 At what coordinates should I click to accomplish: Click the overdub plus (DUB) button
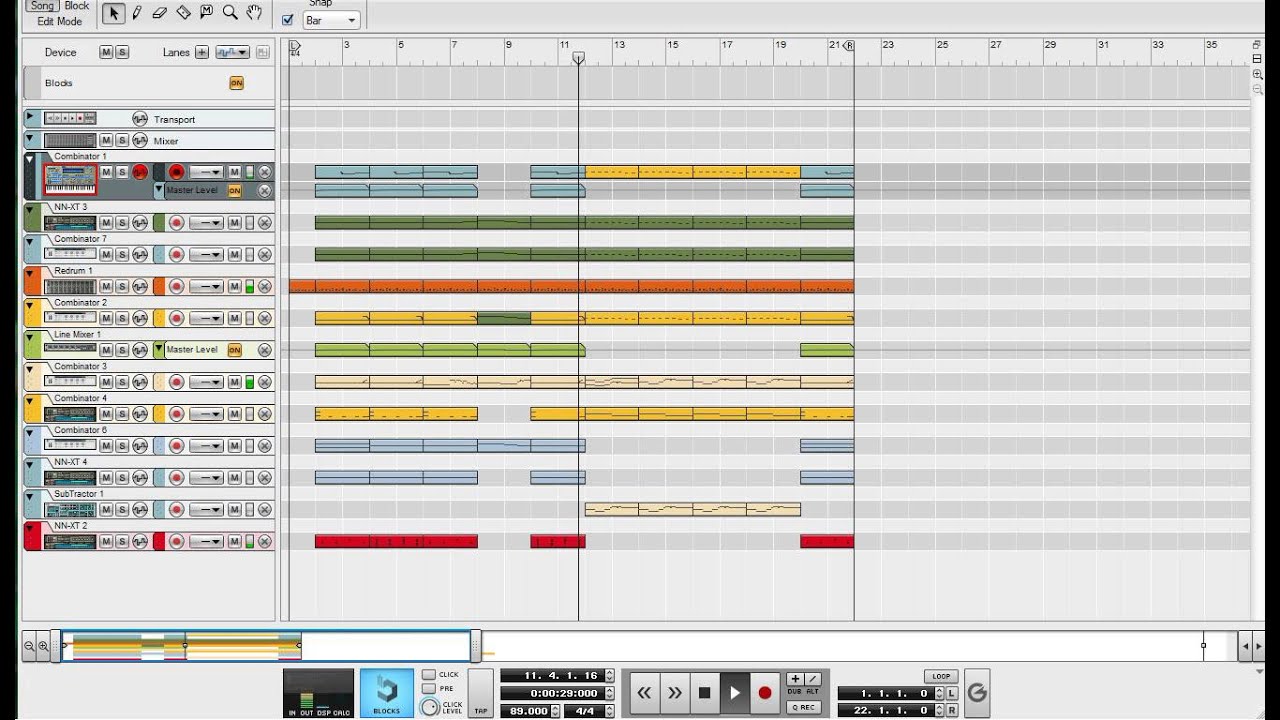point(795,679)
